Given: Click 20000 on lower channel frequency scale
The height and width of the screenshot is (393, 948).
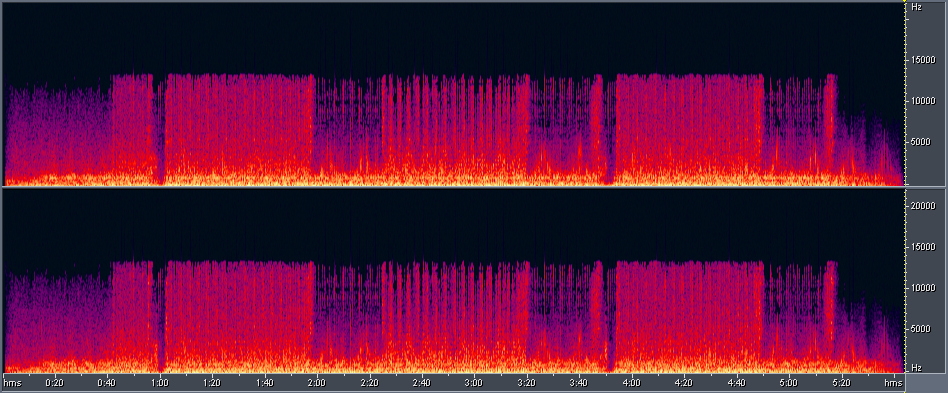Looking at the screenshot, I should [923, 206].
